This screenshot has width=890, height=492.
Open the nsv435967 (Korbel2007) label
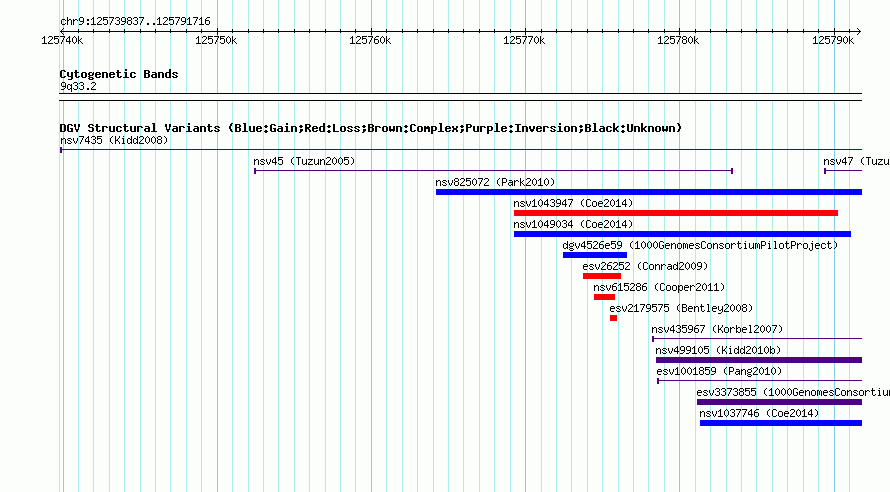pos(717,329)
